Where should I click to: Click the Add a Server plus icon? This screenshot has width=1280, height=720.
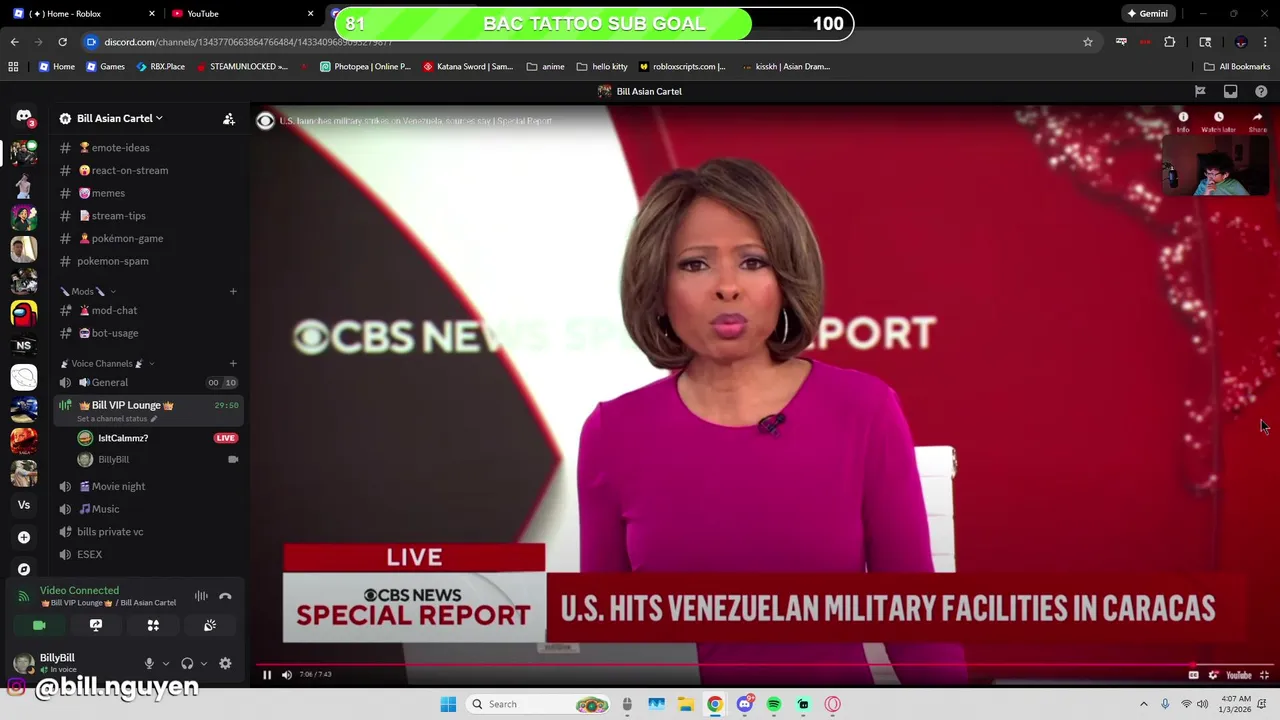[x=24, y=537]
